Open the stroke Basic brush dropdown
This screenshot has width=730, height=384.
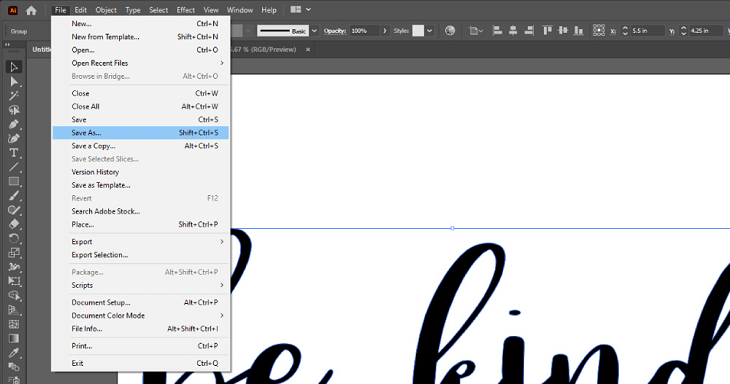click(314, 31)
